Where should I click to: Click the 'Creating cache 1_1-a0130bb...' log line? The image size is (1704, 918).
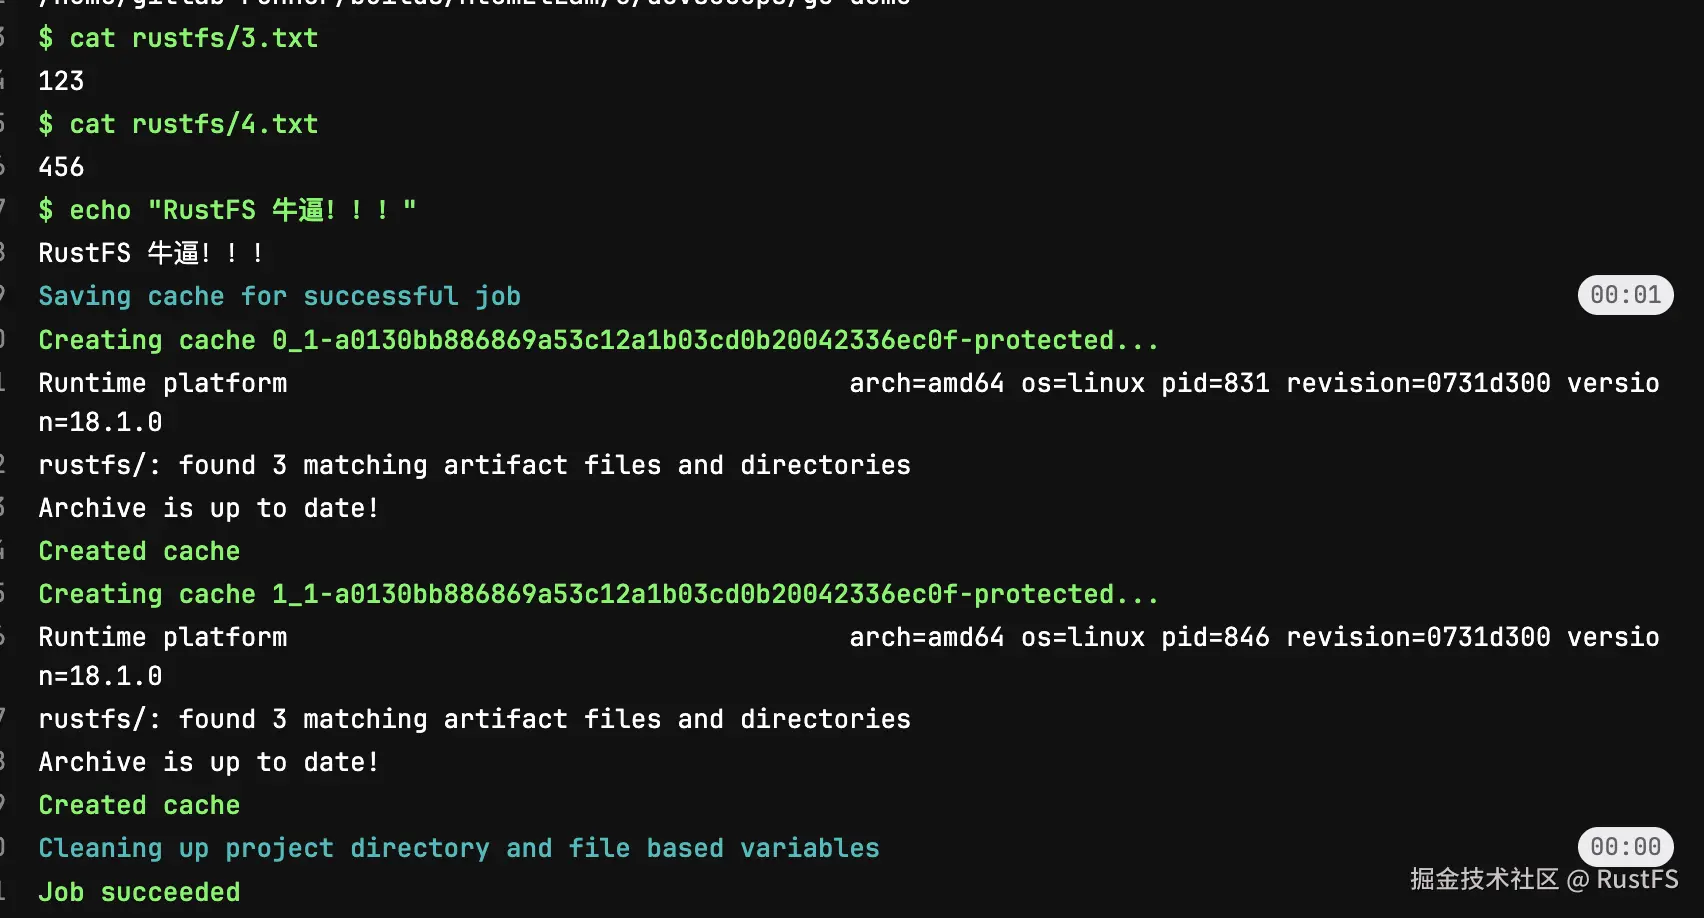pyautogui.click(x=597, y=595)
